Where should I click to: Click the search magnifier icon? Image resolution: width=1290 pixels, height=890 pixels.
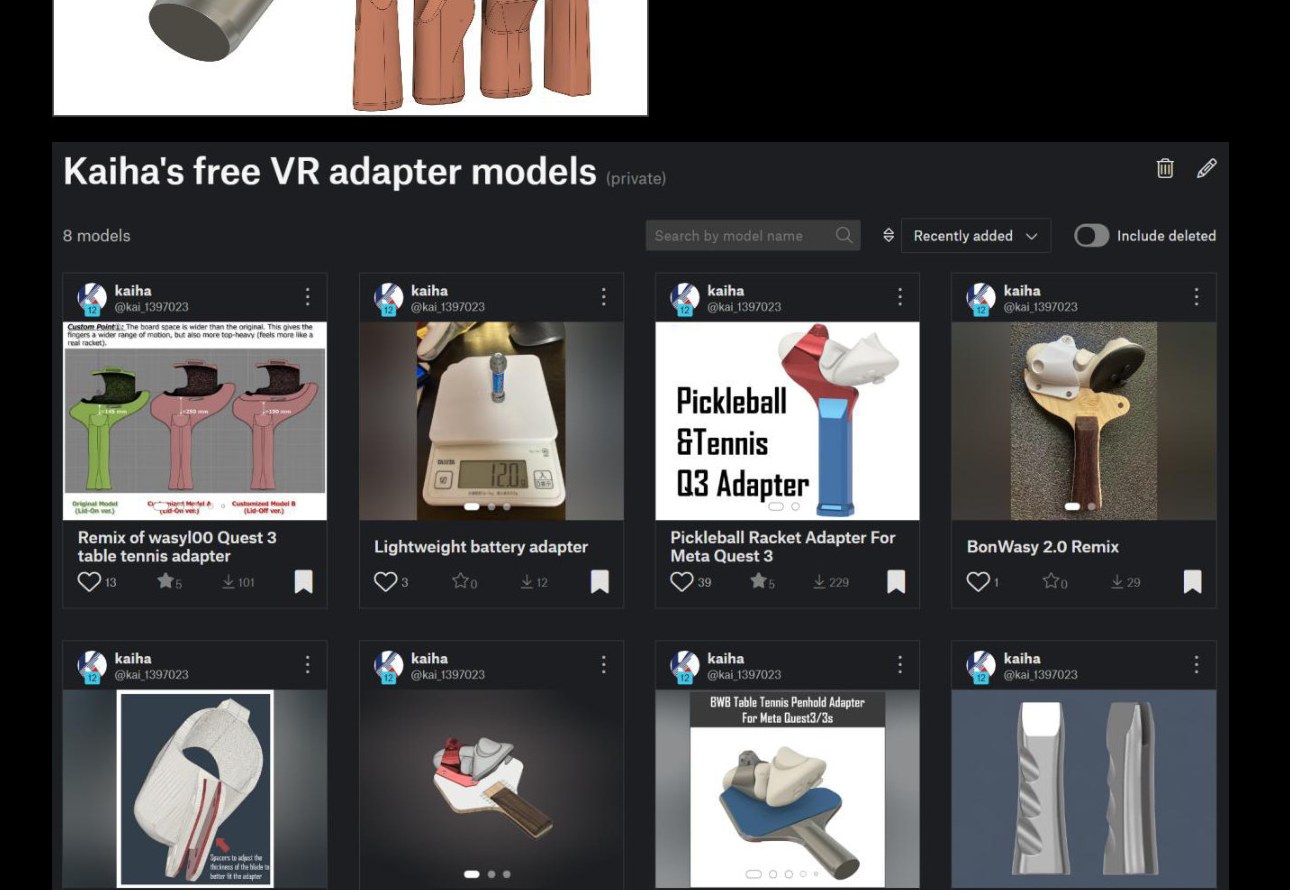click(x=844, y=236)
